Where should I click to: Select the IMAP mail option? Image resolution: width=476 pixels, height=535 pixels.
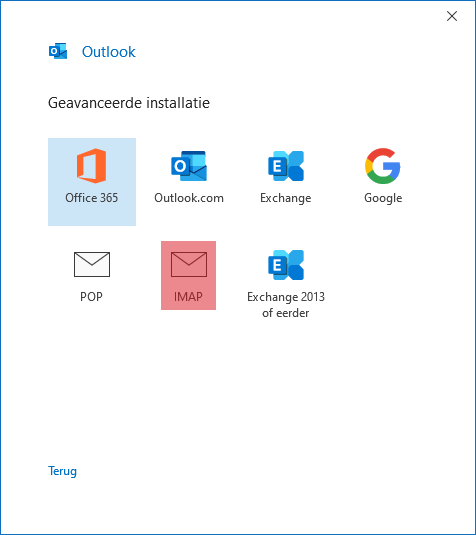(x=188, y=276)
